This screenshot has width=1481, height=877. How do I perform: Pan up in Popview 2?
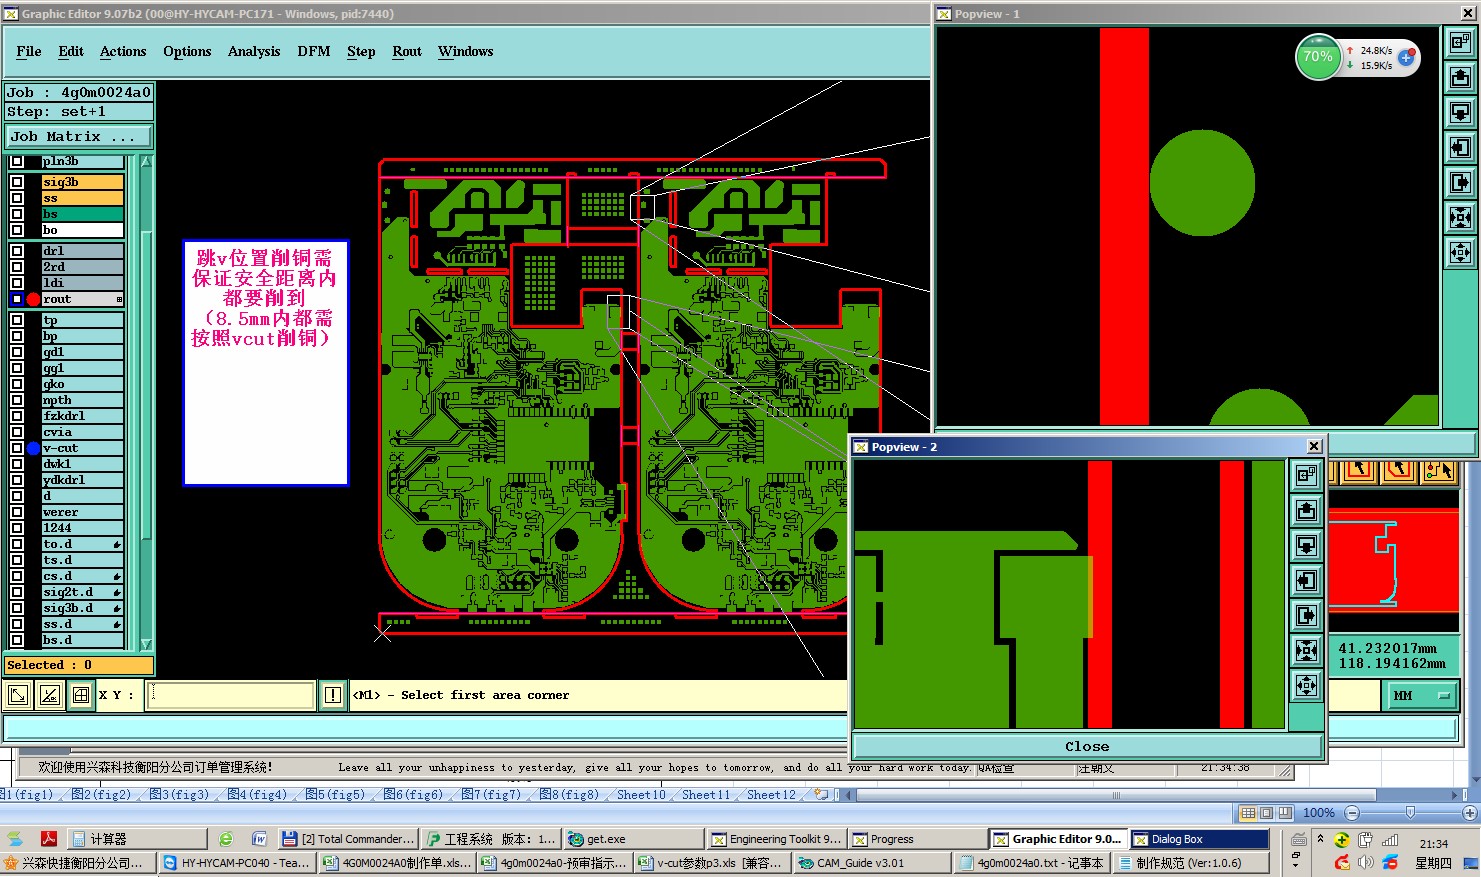1306,511
